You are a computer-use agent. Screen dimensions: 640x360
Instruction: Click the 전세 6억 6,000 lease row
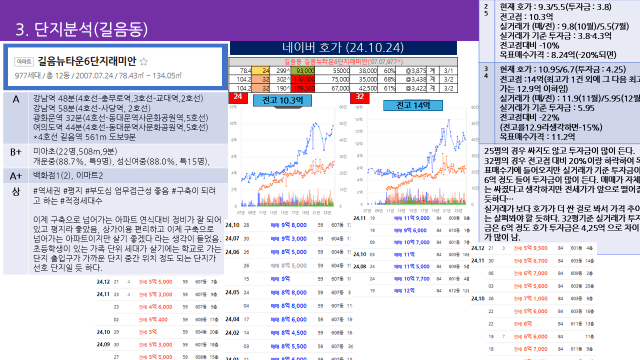[533, 336]
